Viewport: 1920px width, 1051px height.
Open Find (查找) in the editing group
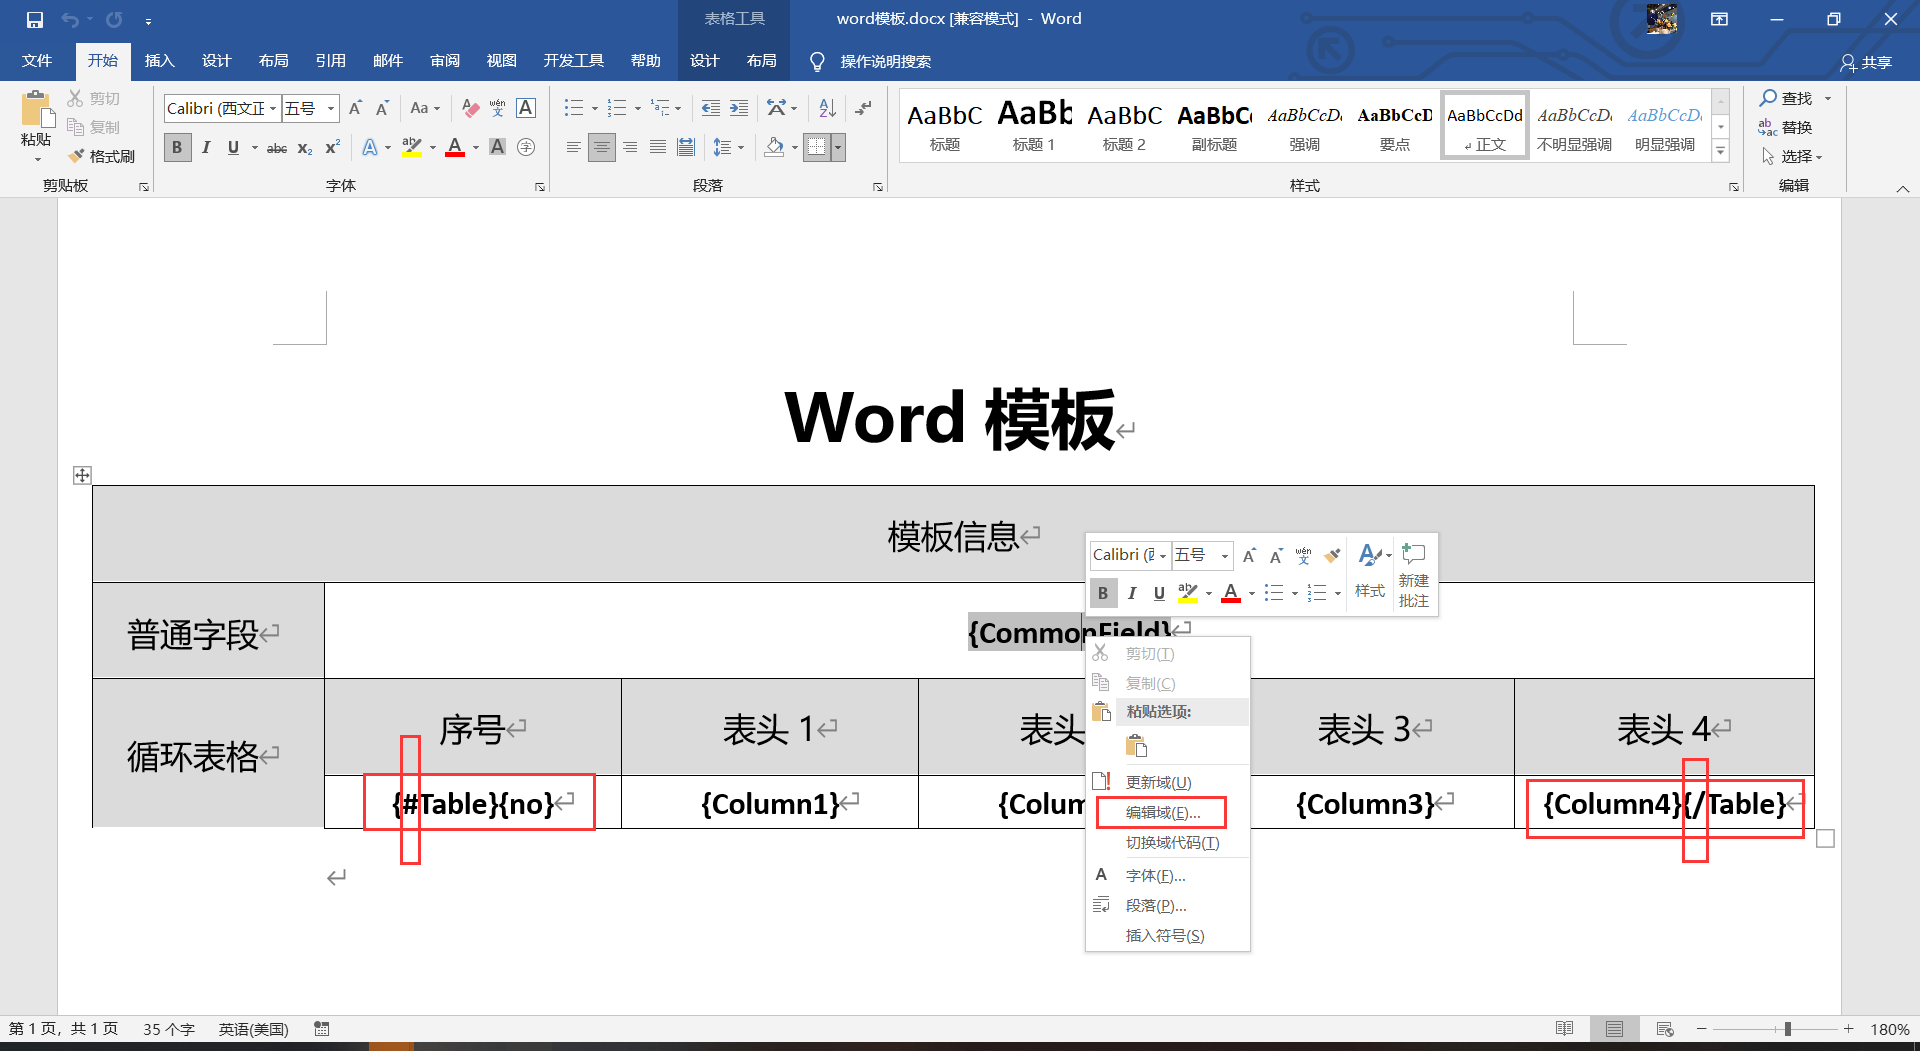[x=1789, y=98]
